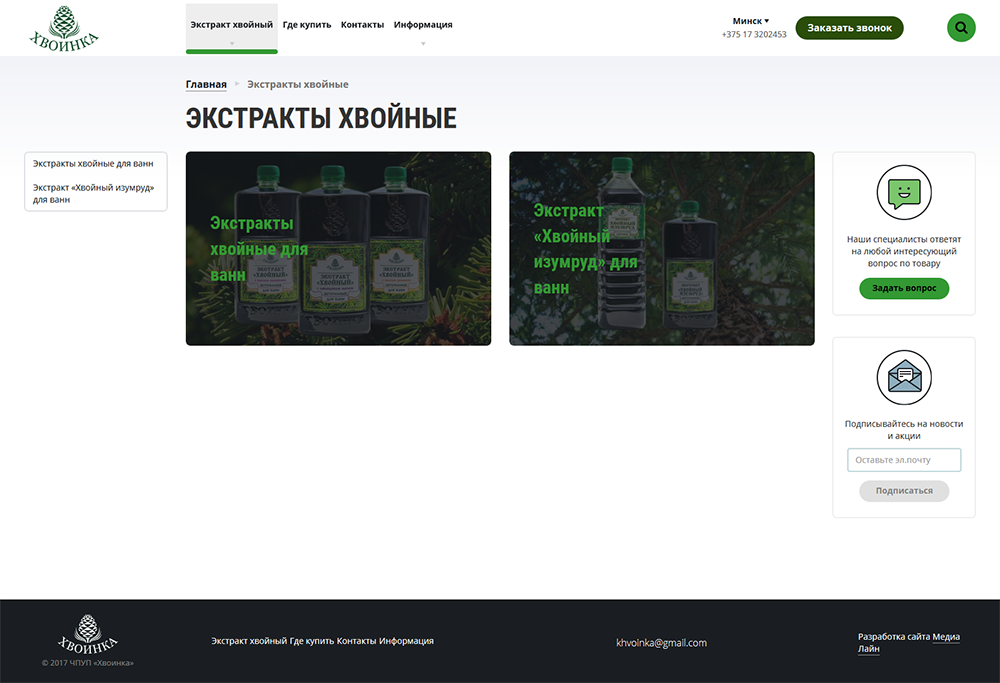1000x683 pixels.
Task: Expand the dropdown arrow under Информация
Action: 423,44
